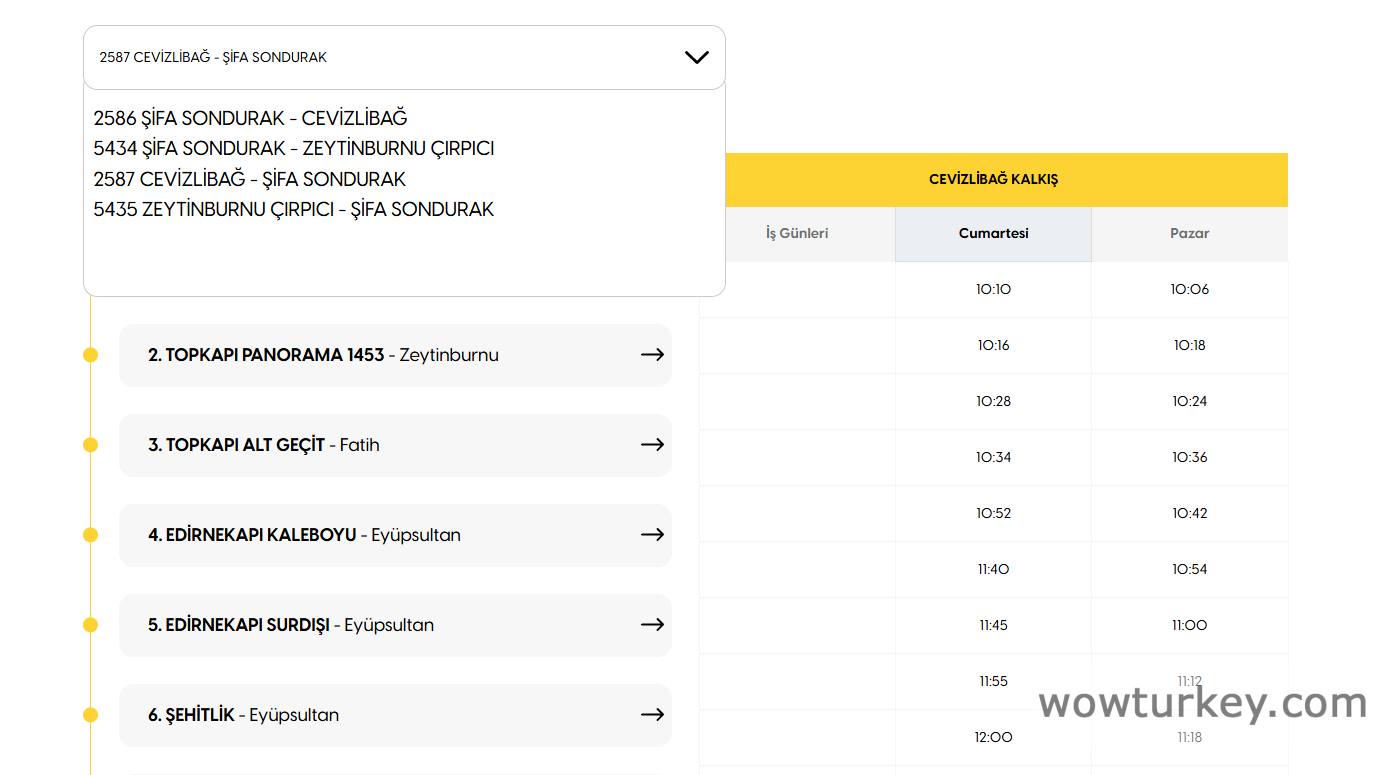Pick 5435 Zeytinburnu Çırpıcı - Şifa Sondurak
This screenshot has height=775, width=1396.
pos(293,210)
